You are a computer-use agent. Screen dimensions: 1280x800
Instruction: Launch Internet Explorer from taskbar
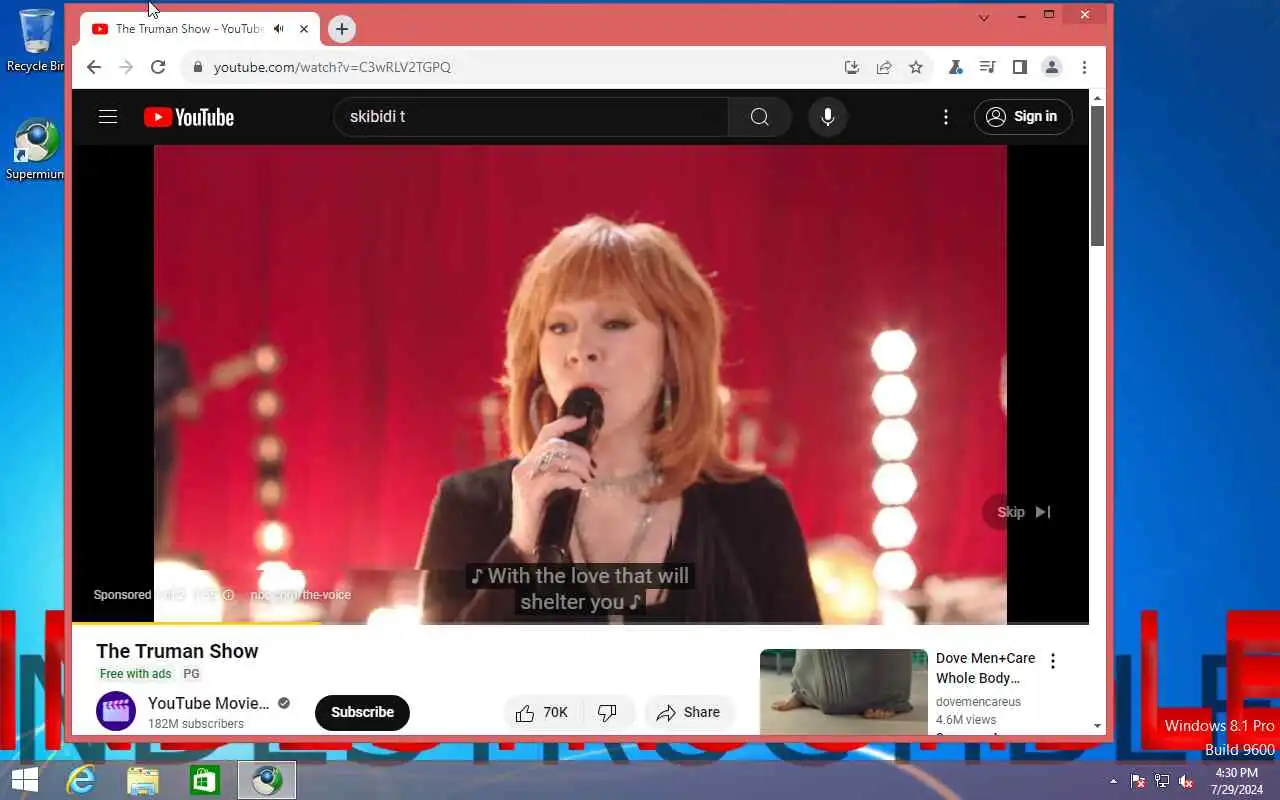81,780
